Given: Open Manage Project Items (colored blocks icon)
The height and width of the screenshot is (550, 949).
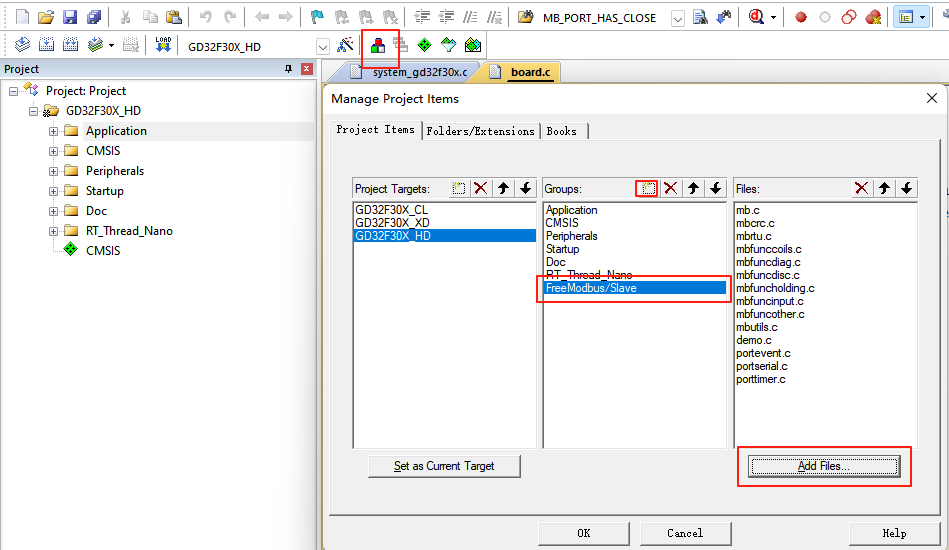Looking at the screenshot, I should (x=378, y=45).
